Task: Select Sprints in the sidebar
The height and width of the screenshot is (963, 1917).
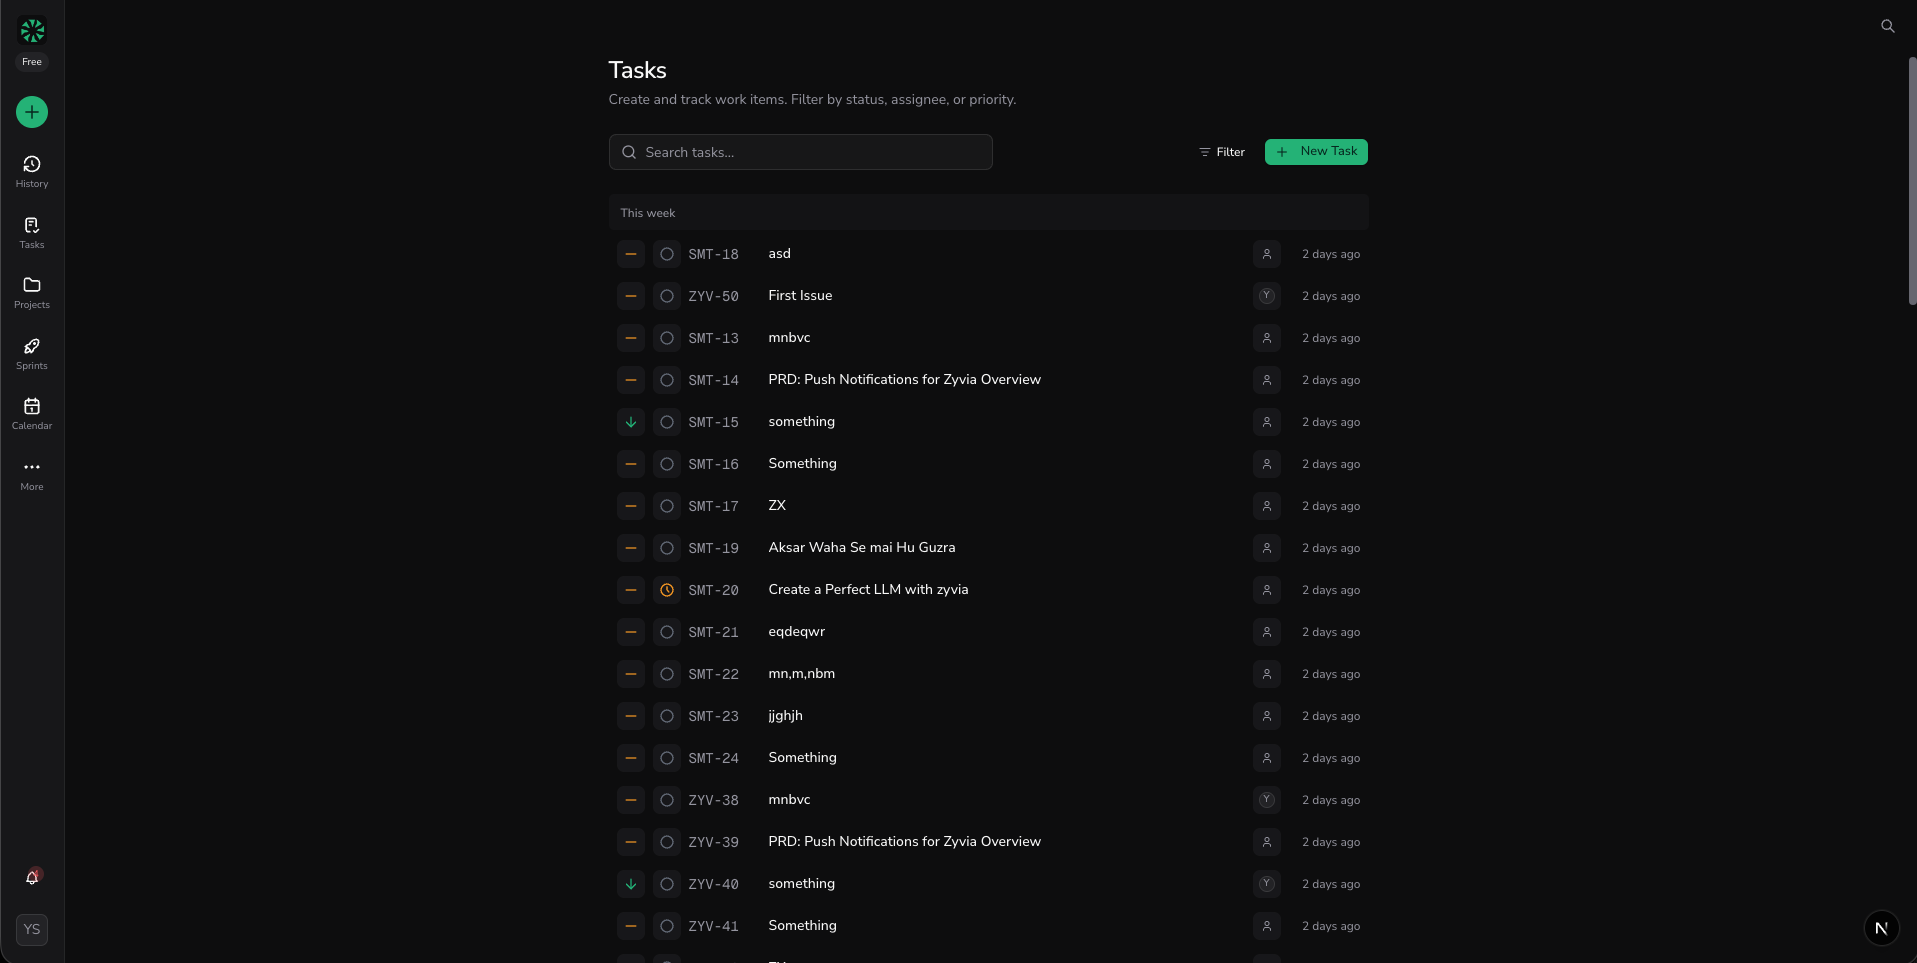Action: (31, 351)
